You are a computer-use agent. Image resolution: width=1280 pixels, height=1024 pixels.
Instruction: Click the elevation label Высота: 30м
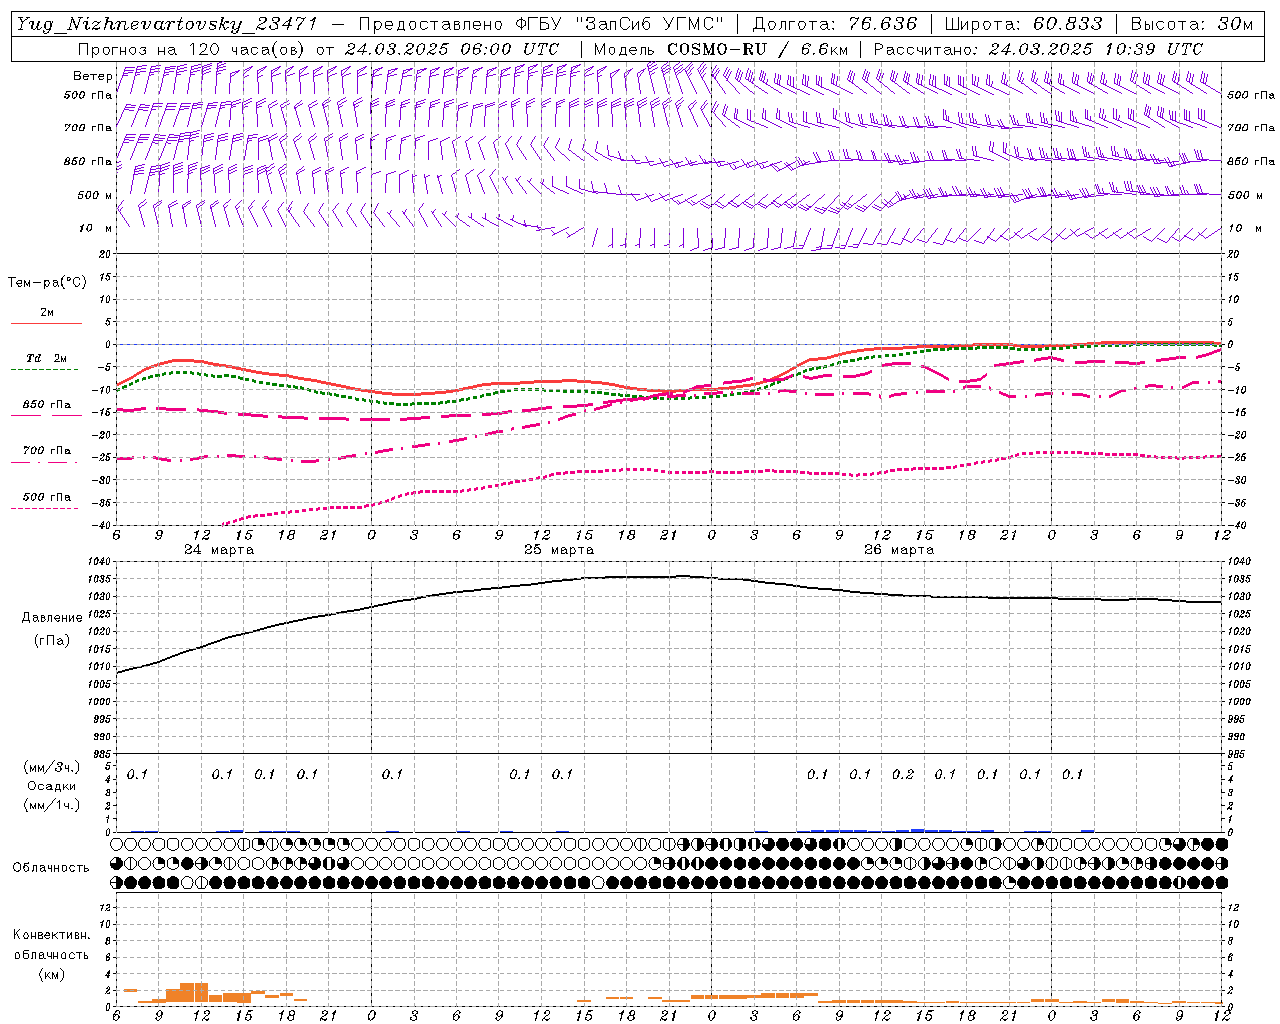[x=1192, y=24]
